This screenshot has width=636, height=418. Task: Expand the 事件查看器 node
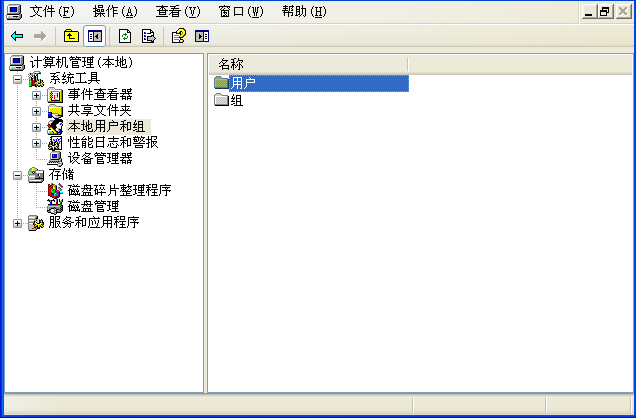37,95
